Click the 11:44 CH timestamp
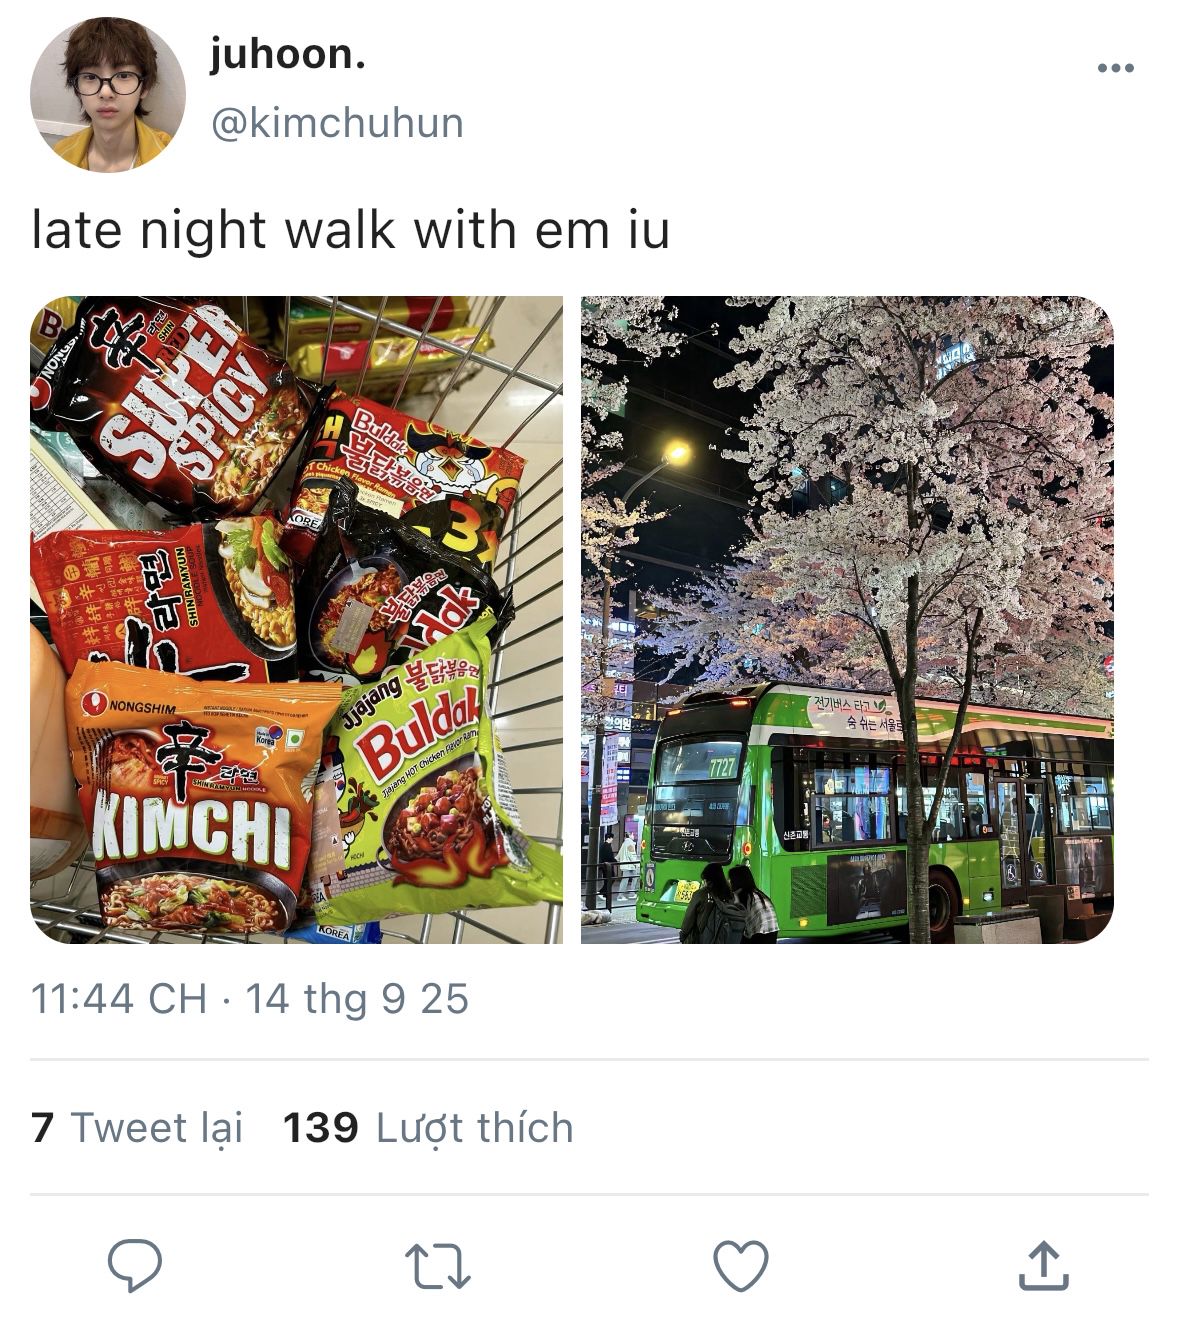The width and height of the screenshot is (1179, 1334). pos(119,999)
